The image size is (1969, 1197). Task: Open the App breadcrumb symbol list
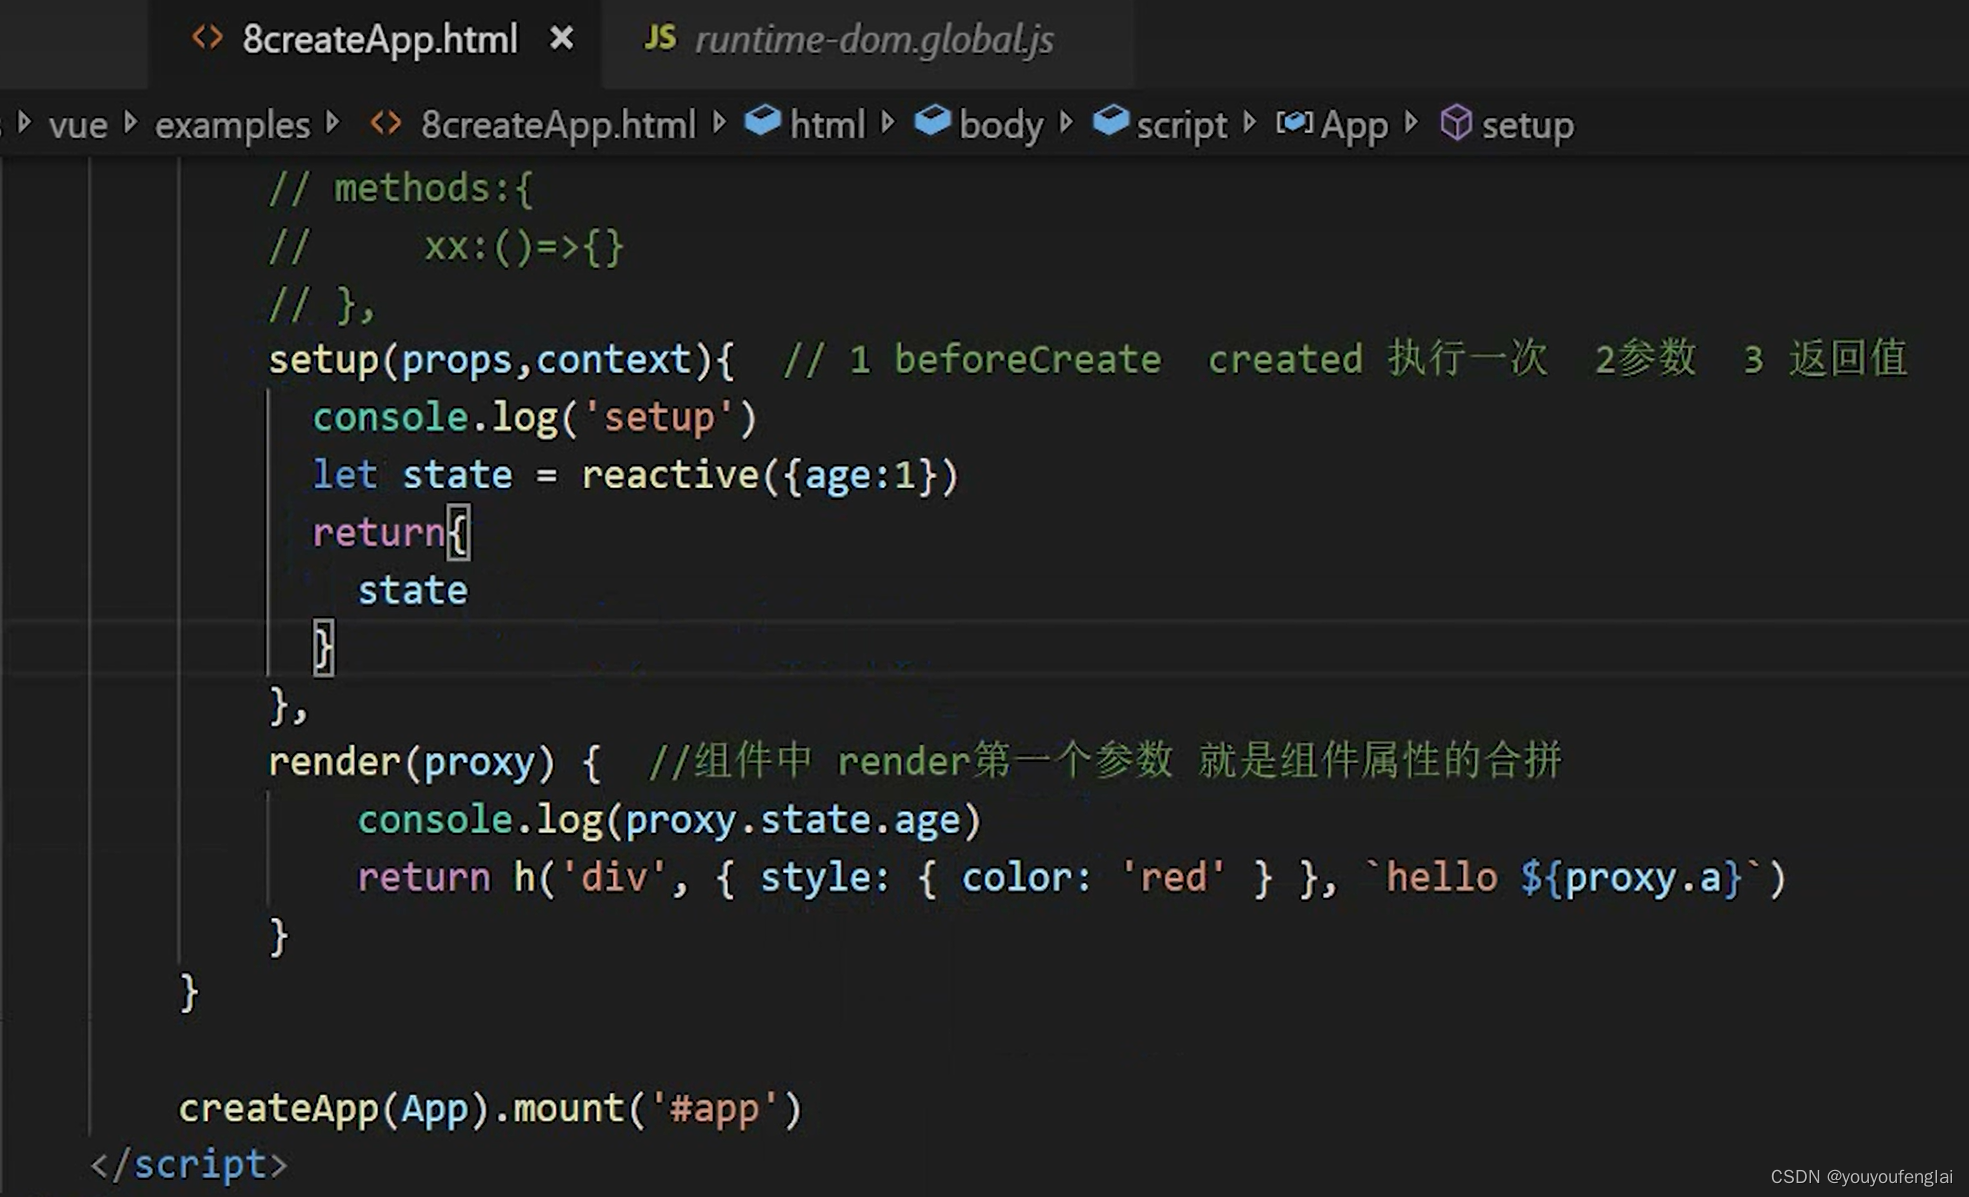(x=1354, y=125)
